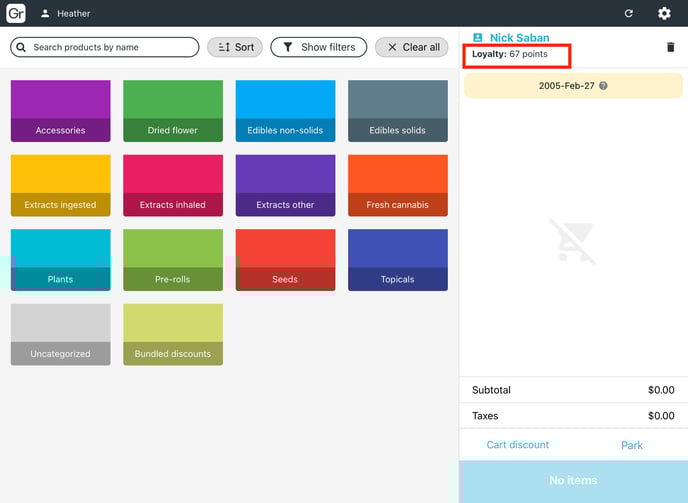This screenshot has height=503, width=688.
Task: Click the birthdate help question mark icon
Action: (x=603, y=86)
